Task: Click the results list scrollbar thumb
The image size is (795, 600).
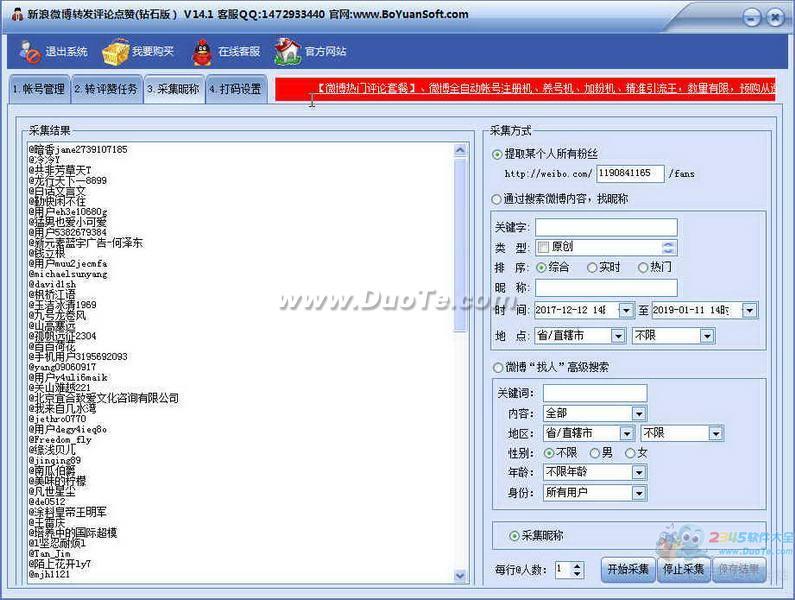Action: pyautogui.click(x=460, y=245)
